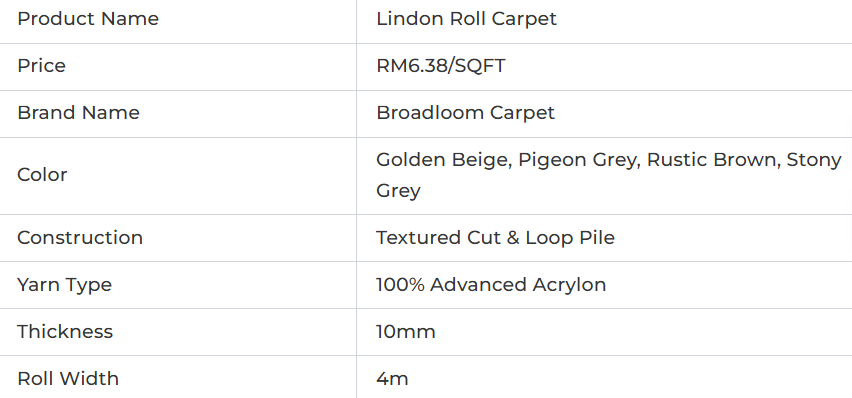Click the RM6.38/SQFT price value
The image size is (852, 398).
click(x=440, y=66)
